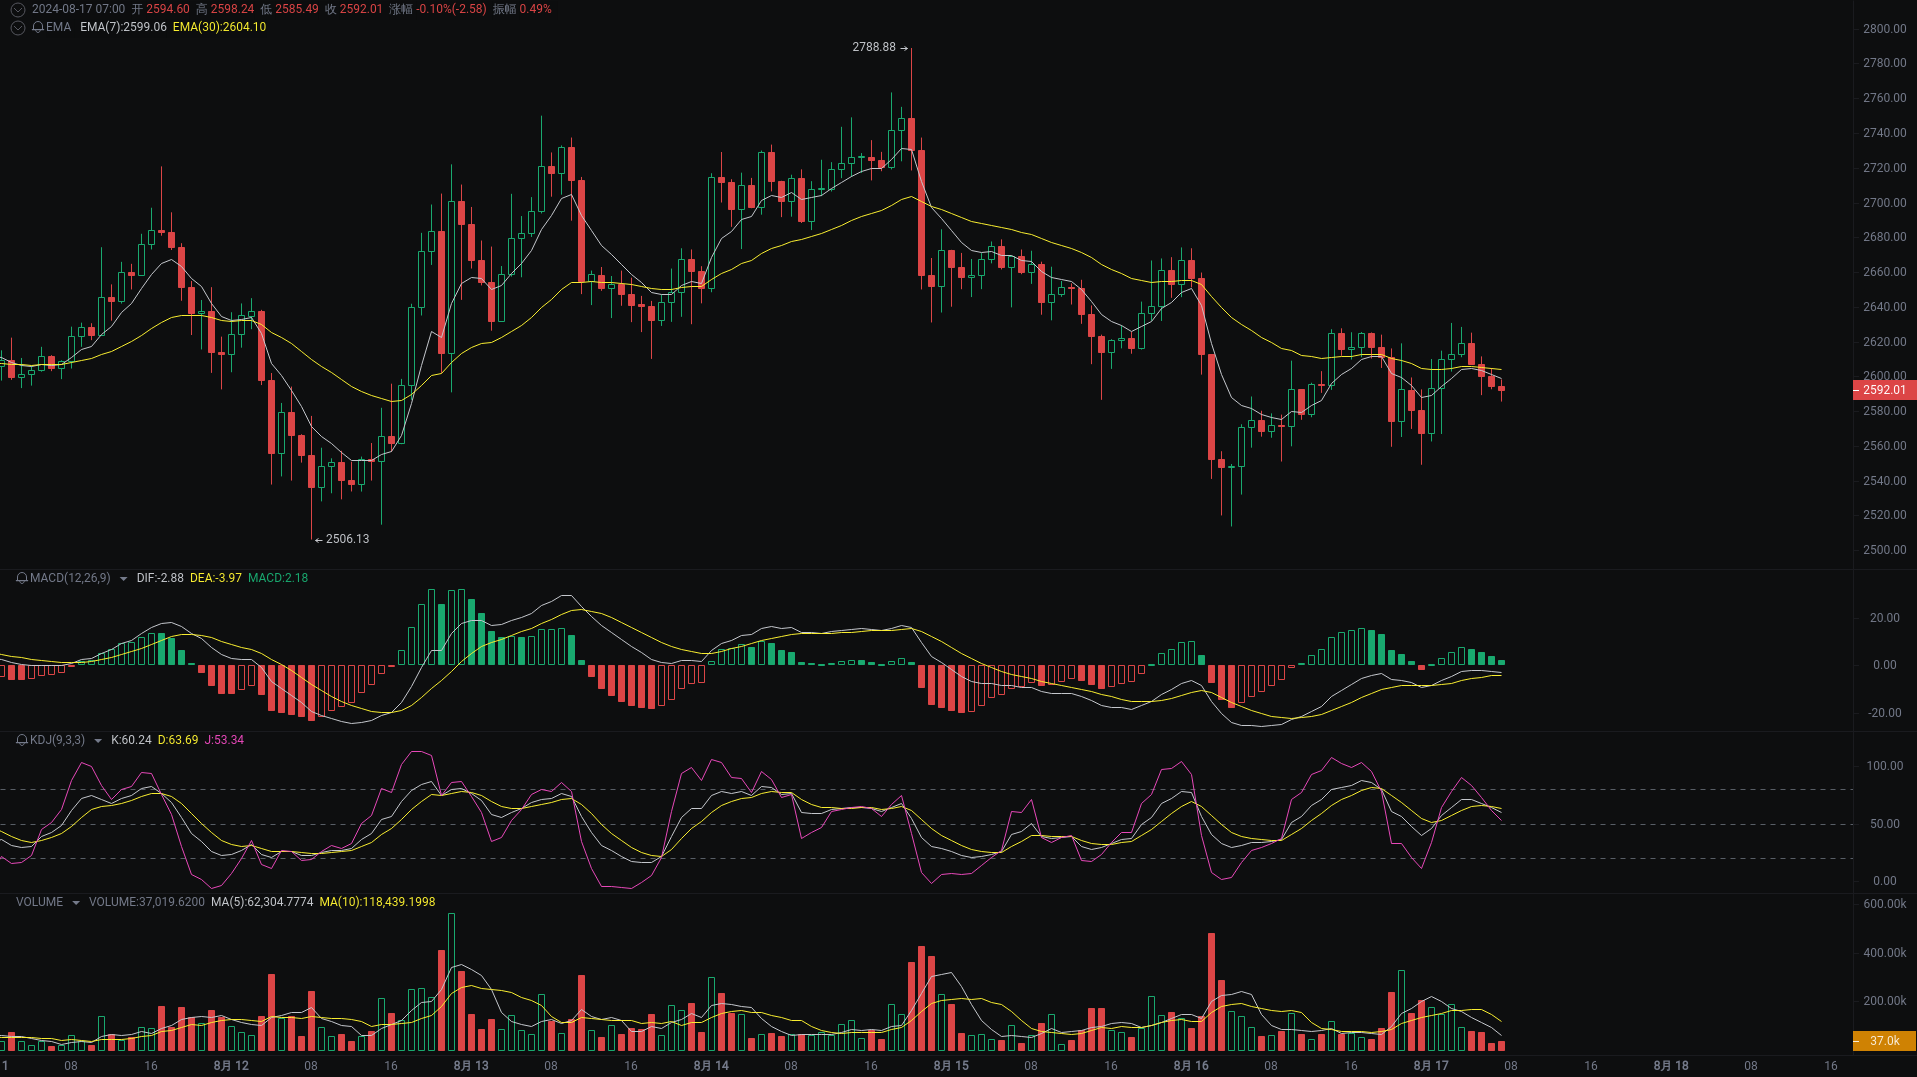Select the MACD(12,26,9) panel title
Viewport: 1917px width, 1077px height.
[x=70, y=578]
